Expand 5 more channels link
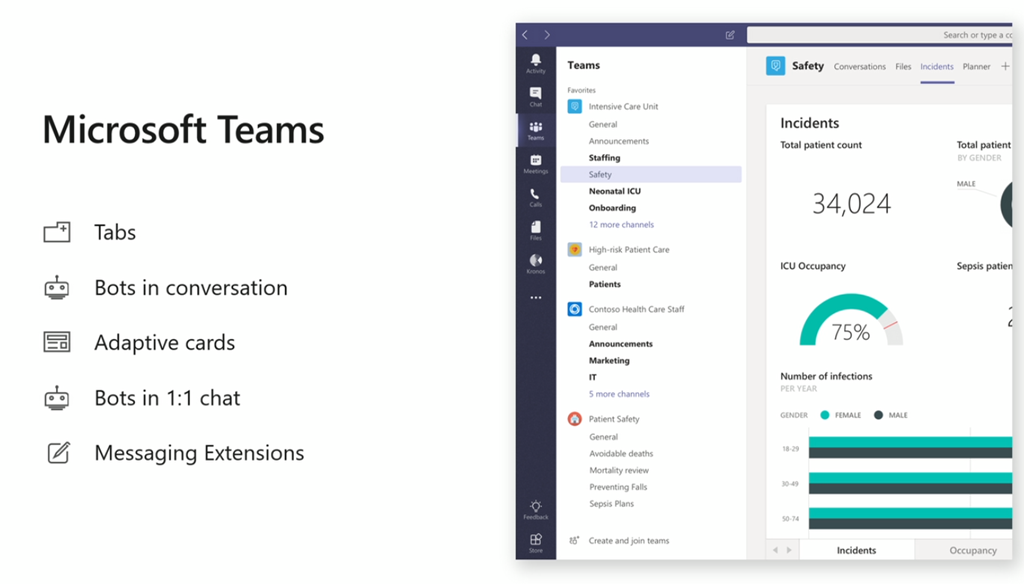This screenshot has width=1024, height=584. pyautogui.click(x=619, y=394)
